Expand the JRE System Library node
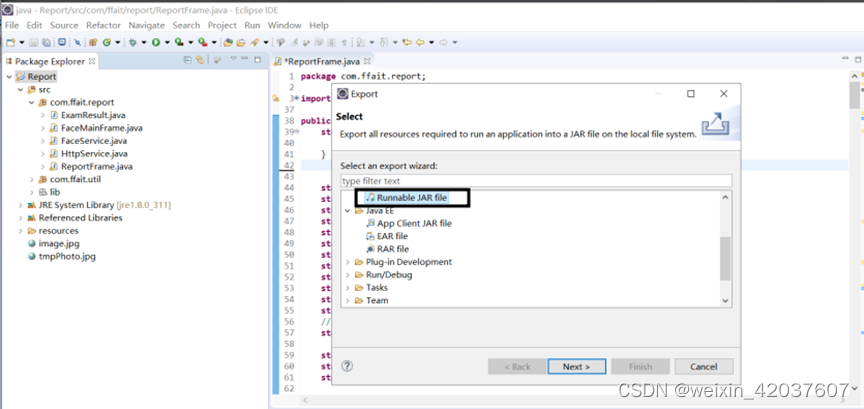 point(20,205)
